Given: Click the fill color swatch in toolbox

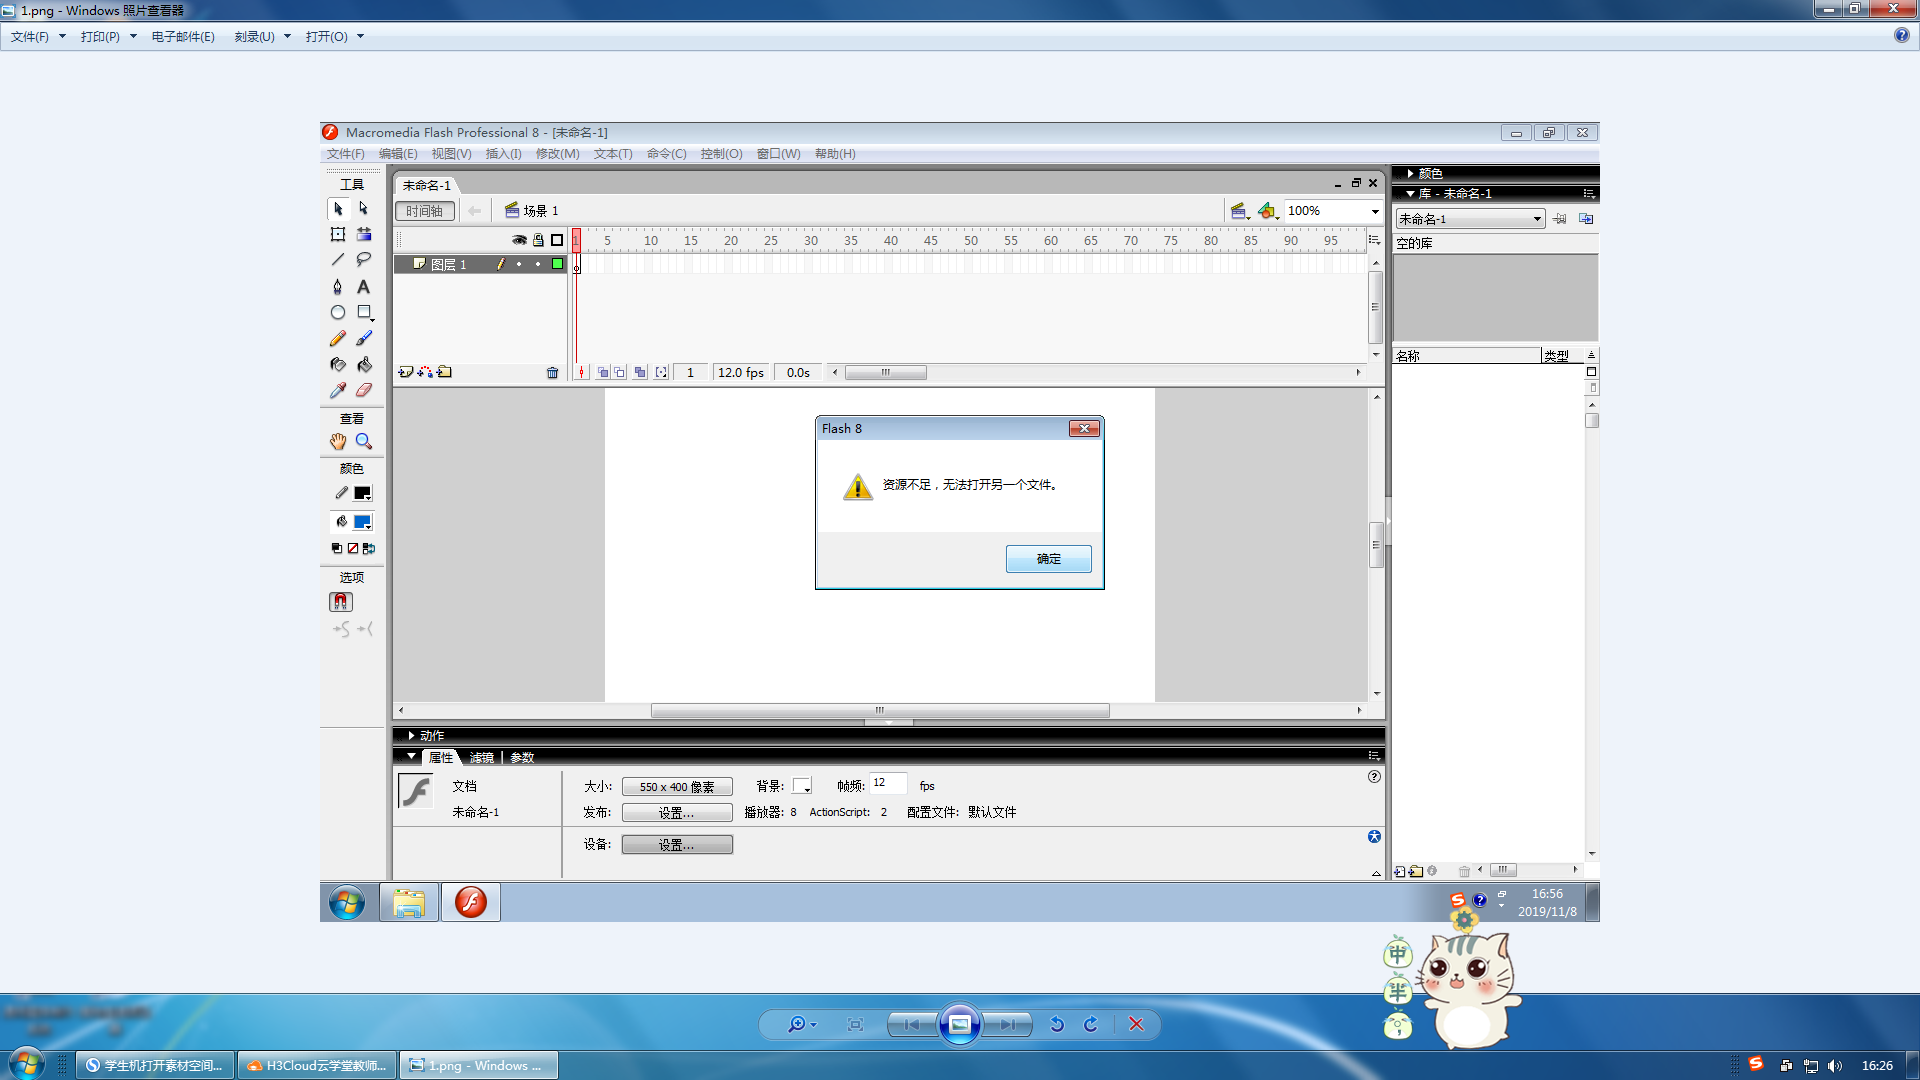Looking at the screenshot, I should point(363,522).
